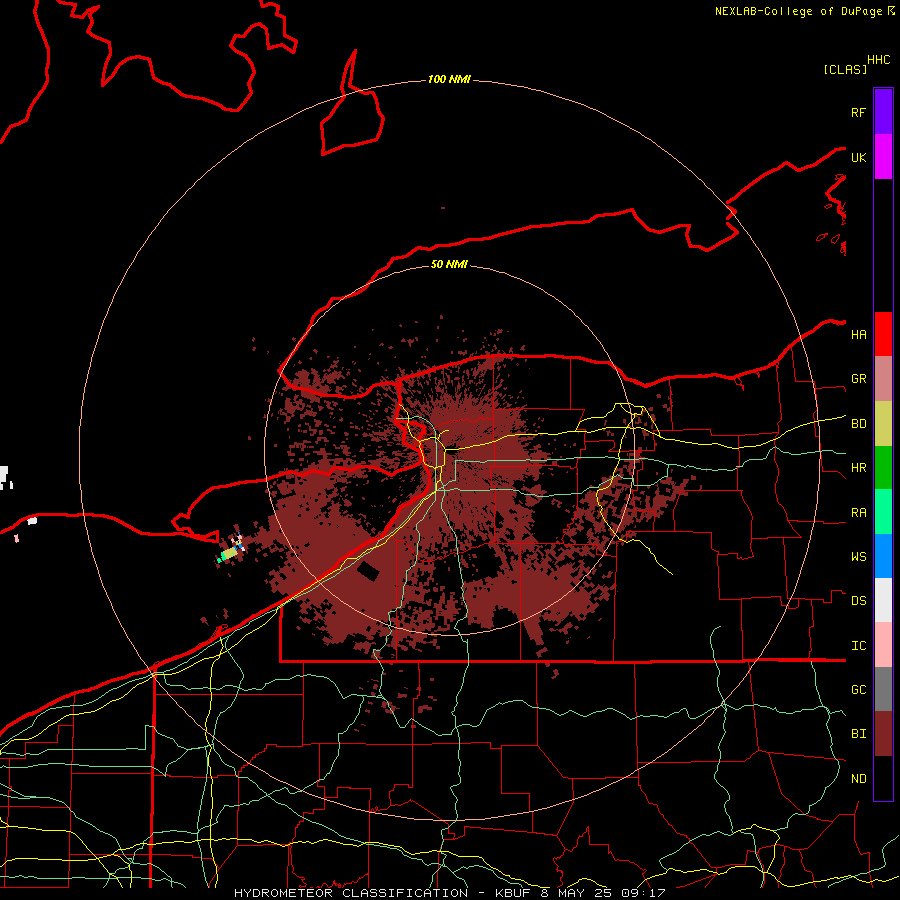Screen dimensions: 900x900
Task: Click the magenta UK color swatch
Action: click(883, 157)
